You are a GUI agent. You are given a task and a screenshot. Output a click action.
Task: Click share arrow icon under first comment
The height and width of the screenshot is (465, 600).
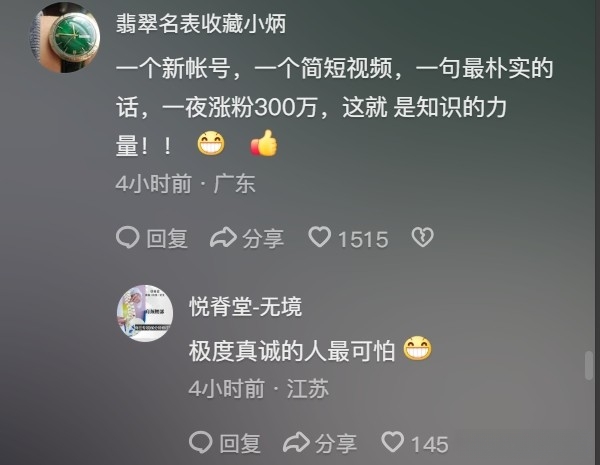(223, 237)
